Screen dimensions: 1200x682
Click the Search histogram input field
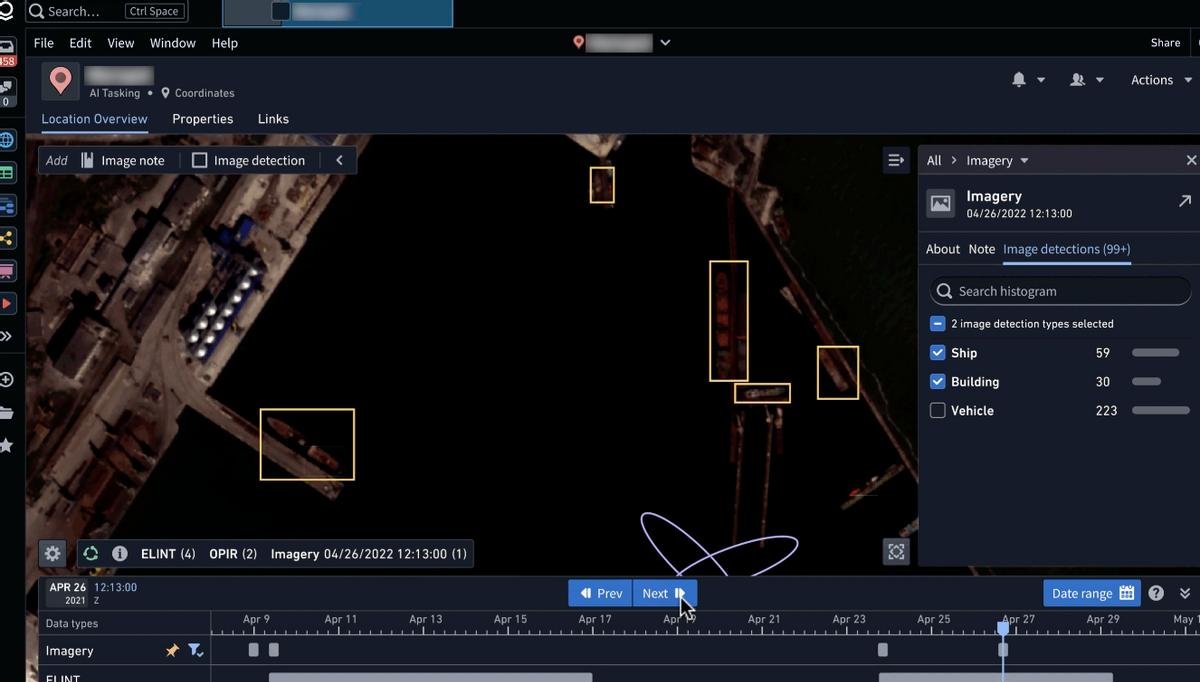tap(1060, 291)
